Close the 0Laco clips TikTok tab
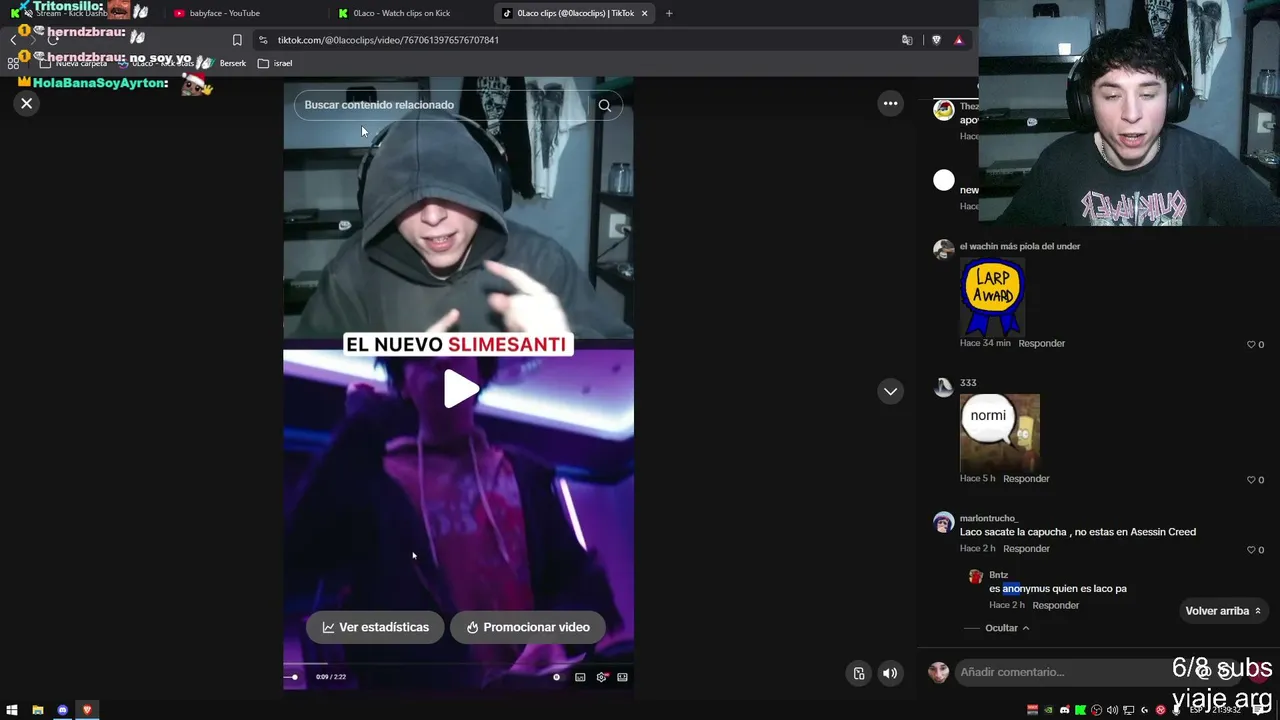The image size is (1280, 720). coord(645,13)
